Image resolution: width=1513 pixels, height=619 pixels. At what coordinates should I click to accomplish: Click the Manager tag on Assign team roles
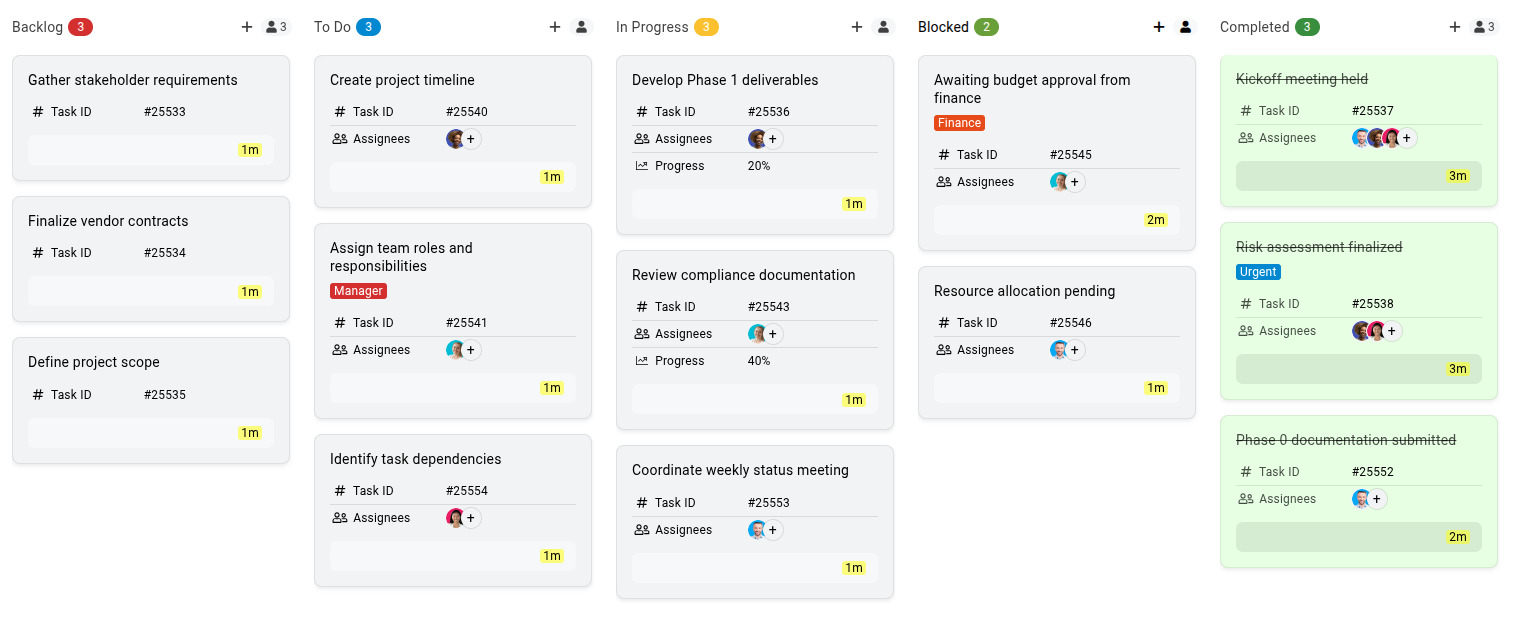(358, 291)
